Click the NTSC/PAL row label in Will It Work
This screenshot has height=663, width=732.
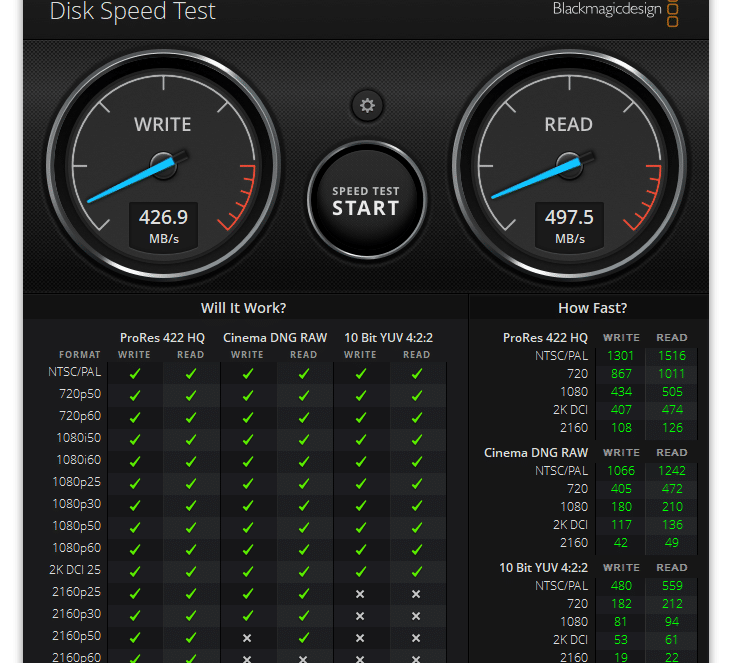tap(75, 372)
